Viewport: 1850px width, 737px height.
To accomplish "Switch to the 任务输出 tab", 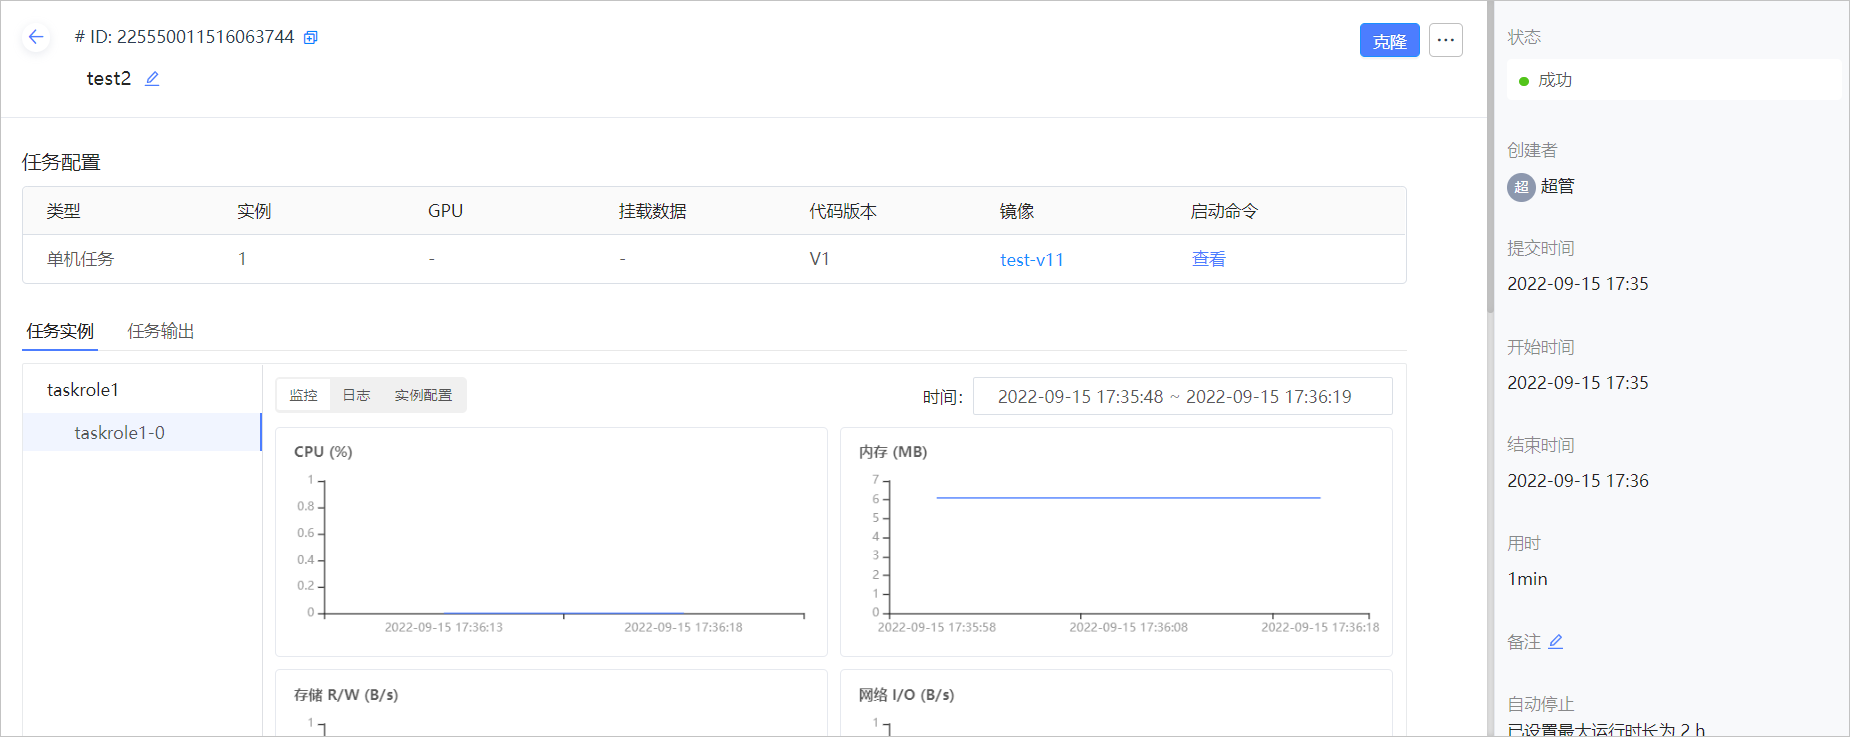I will point(161,331).
